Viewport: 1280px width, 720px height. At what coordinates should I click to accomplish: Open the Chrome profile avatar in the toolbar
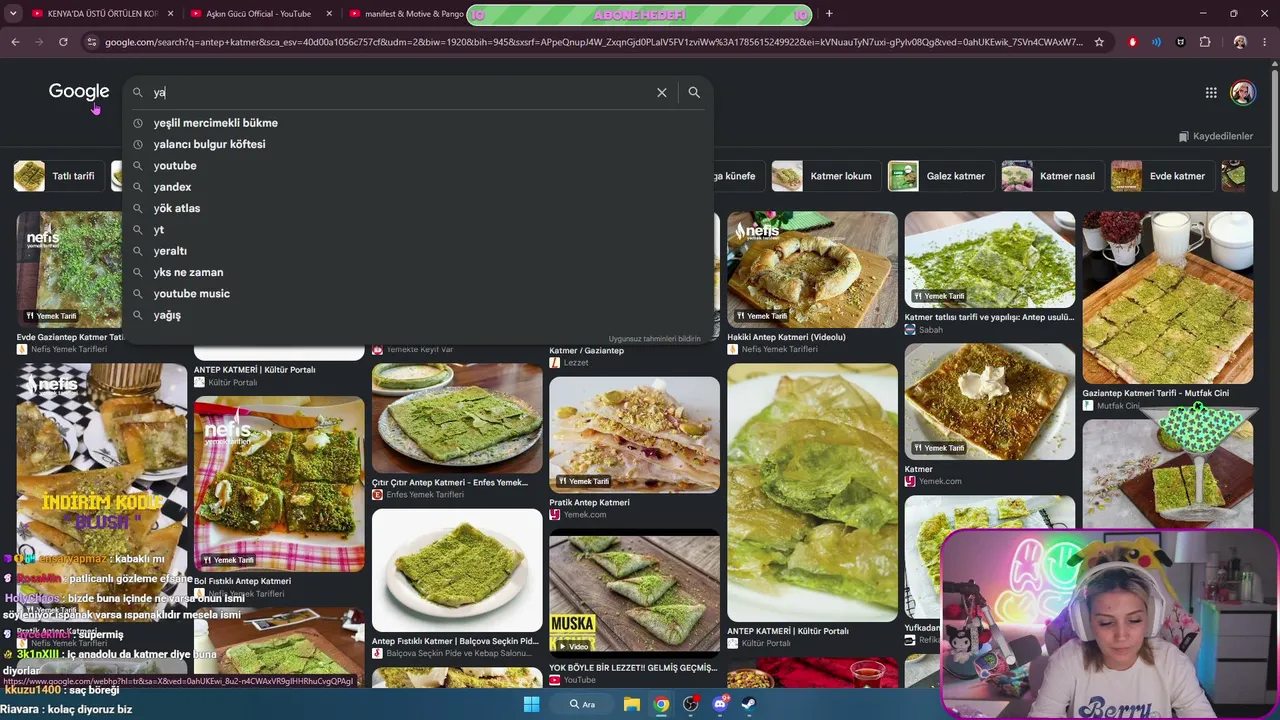(x=1240, y=42)
